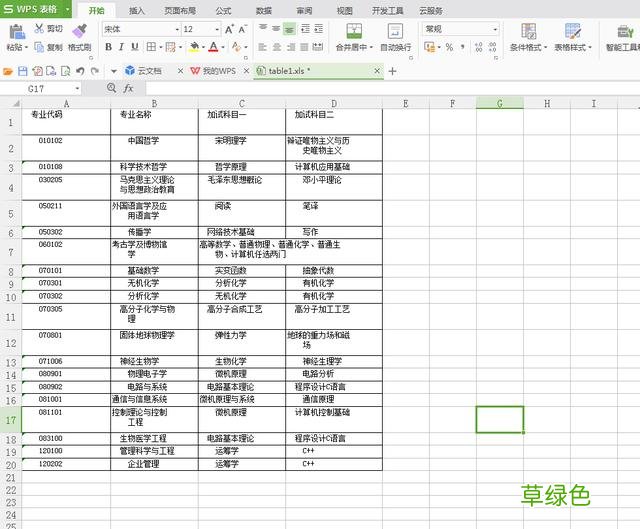The width and height of the screenshot is (640, 529).
Task: Click the Copy (复制) icon
Action: coord(39,47)
